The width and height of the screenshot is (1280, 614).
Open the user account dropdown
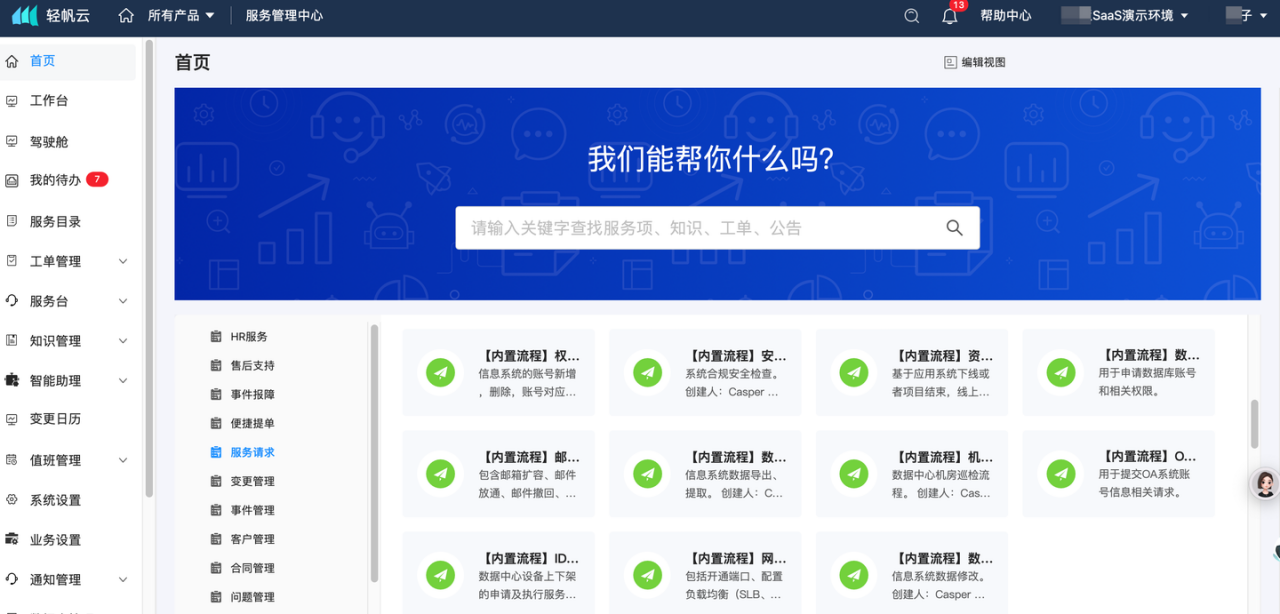[1245, 16]
